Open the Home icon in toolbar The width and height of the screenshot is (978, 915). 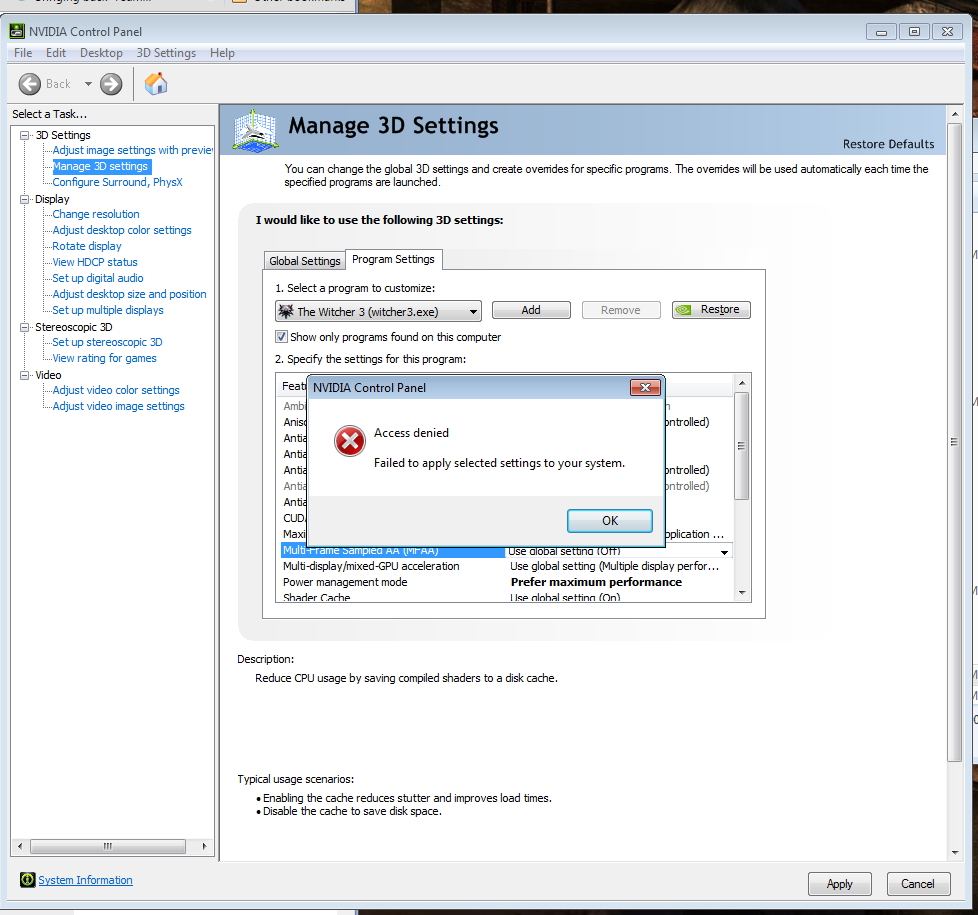click(156, 84)
